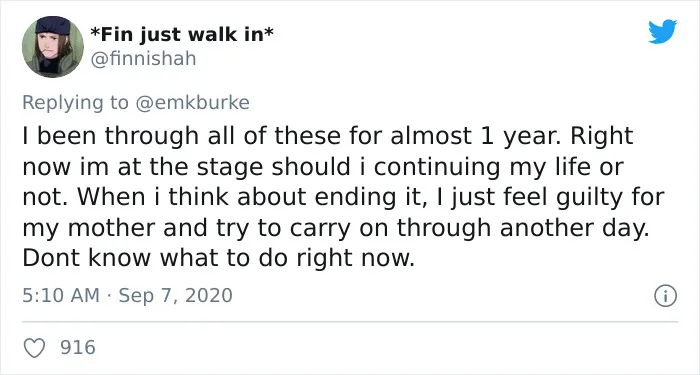Click the line starting 'my mother and try'

[x=335, y=228]
